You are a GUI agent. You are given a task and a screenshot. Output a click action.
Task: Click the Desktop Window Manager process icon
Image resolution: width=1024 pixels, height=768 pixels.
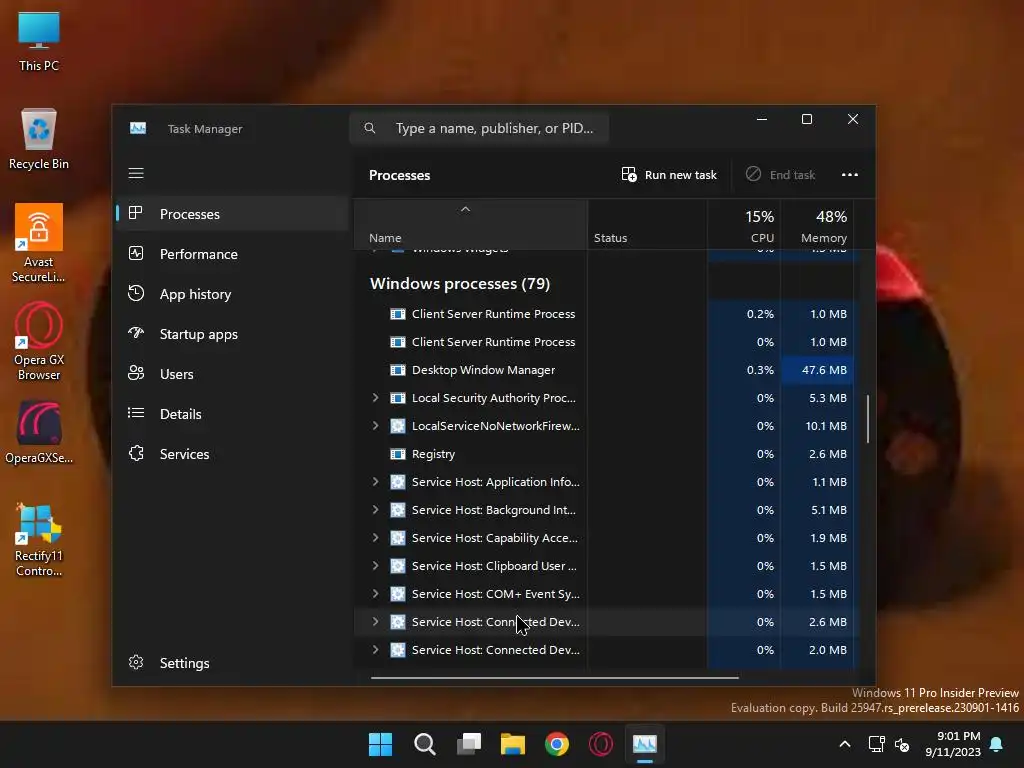(398, 370)
